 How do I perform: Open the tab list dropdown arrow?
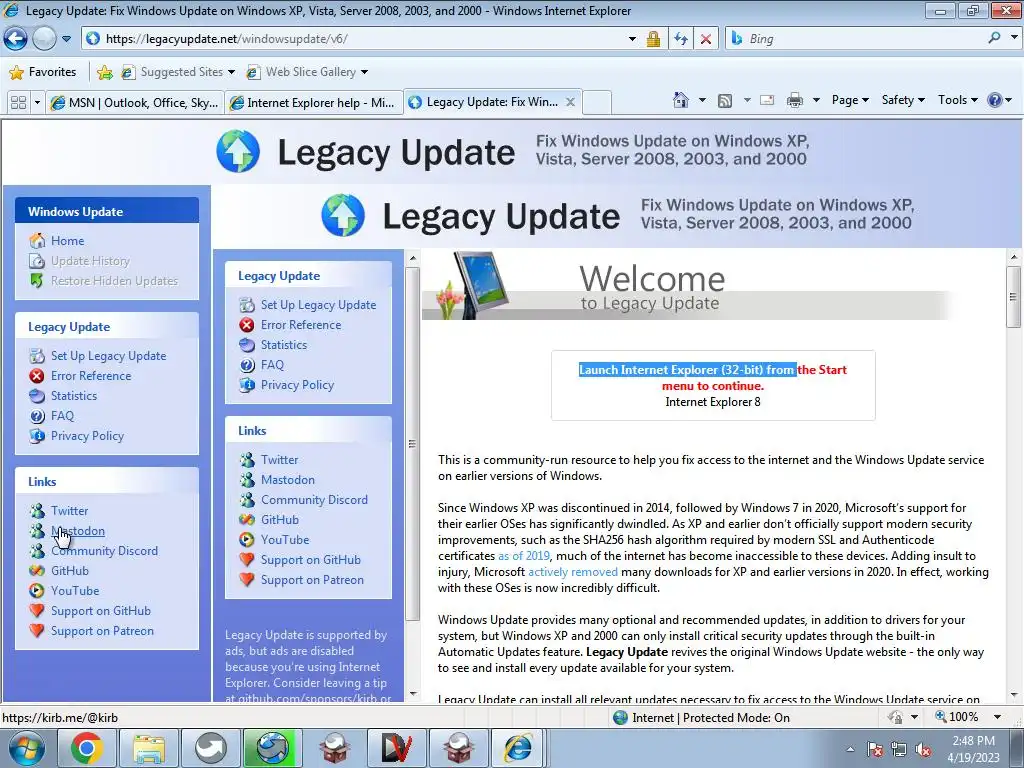click(37, 103)
